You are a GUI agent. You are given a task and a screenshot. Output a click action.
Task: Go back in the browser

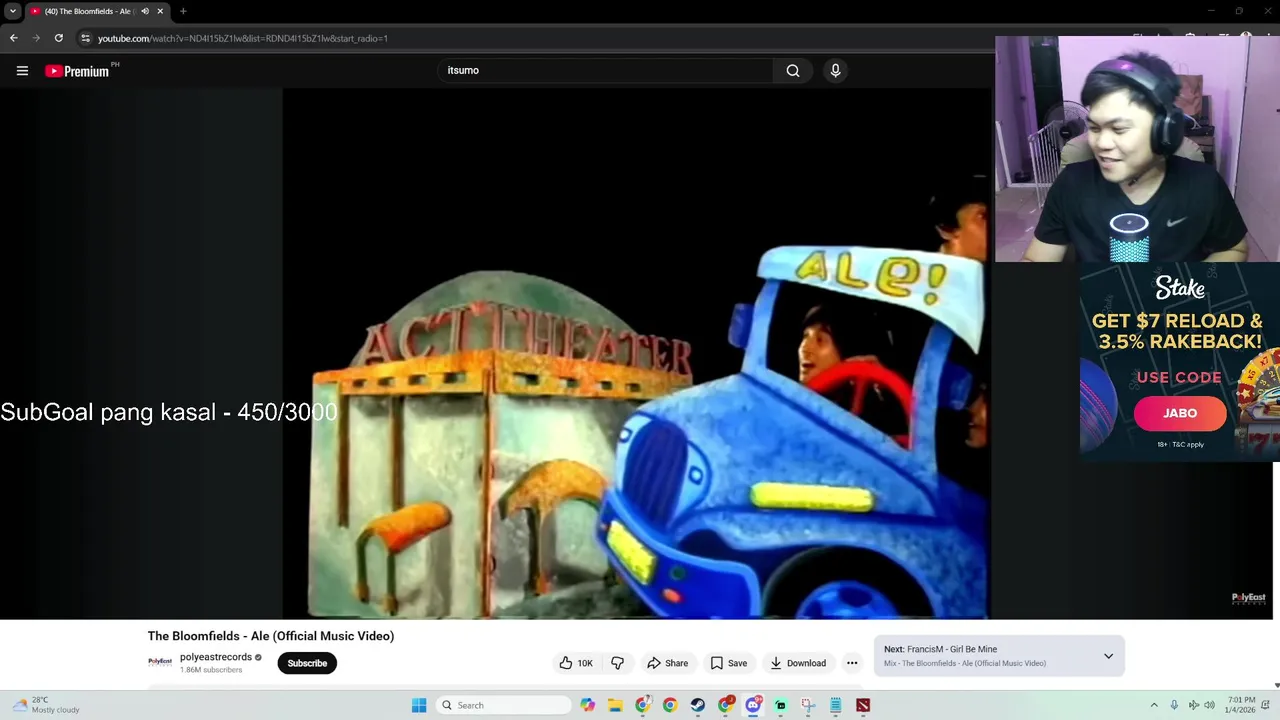(x=14, y=38)
